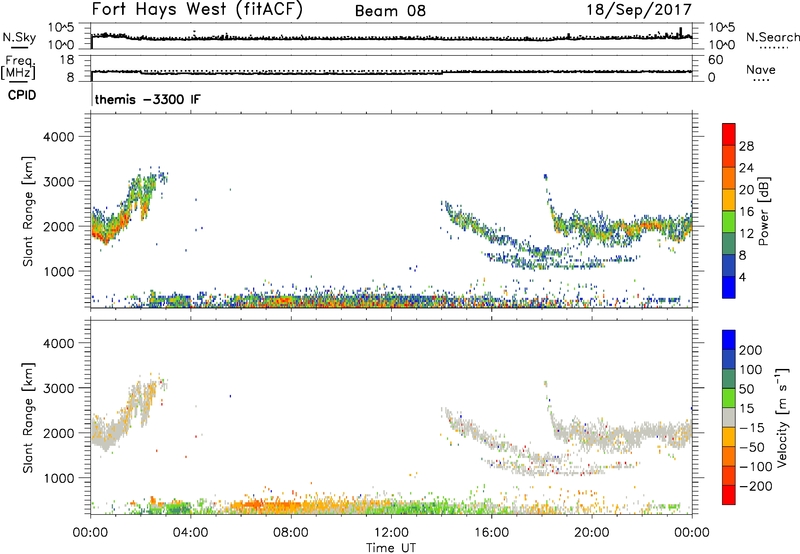Click 'Slant Range [km]' label of velocity panel
Image resolution: width=800 pixels, height=554 pixels.
click(x=28, y=418)
